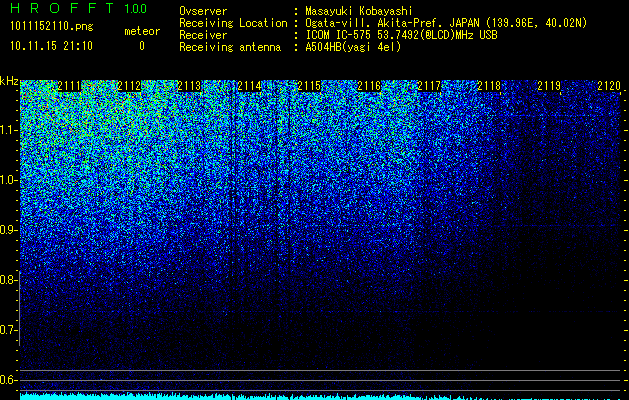Click the 2114 time marker
This screenshot has height=400, width=629.
[249, 86]
